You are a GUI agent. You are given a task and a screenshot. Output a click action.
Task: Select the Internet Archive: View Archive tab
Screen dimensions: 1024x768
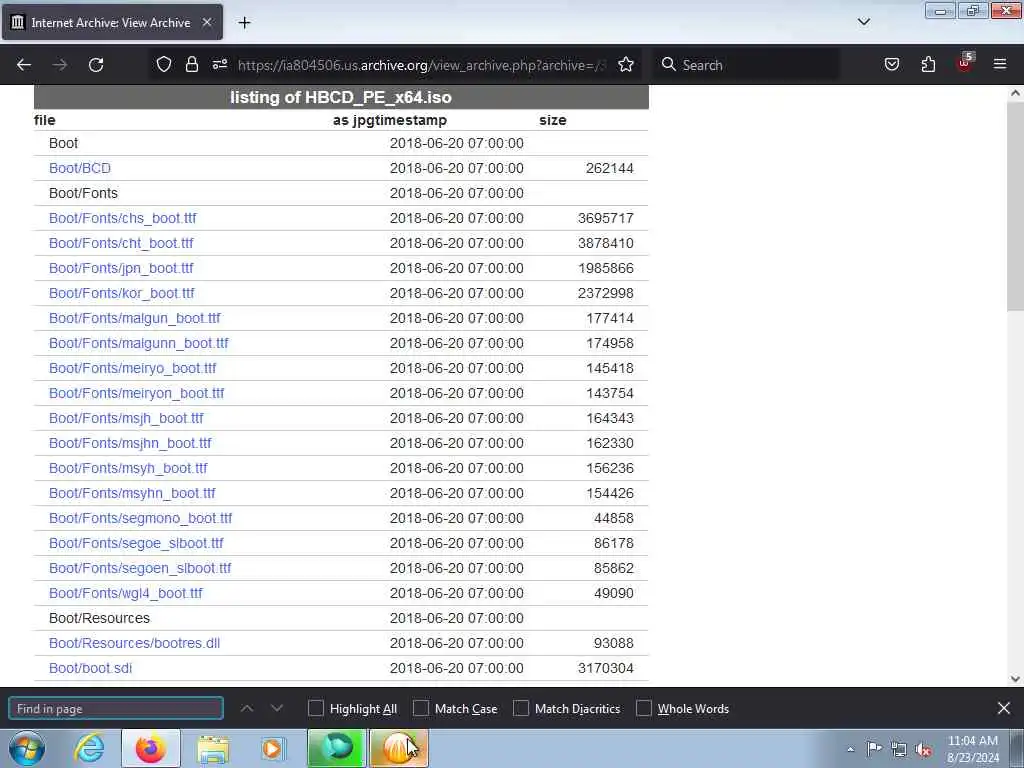[112, 22]
